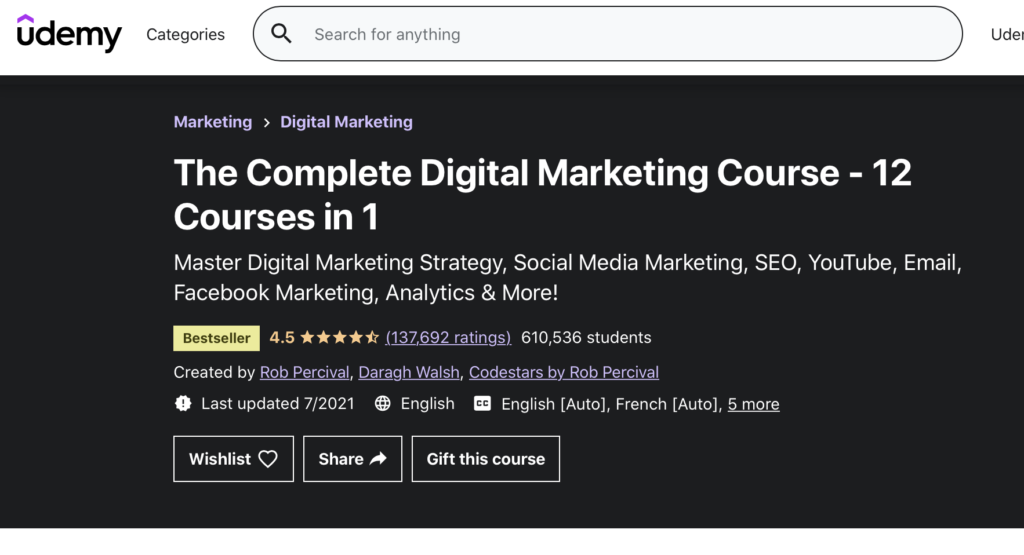Open instructor Rob Percival's profile
The width and height of the screenshot is (1024, 555).
pos(304,372)
